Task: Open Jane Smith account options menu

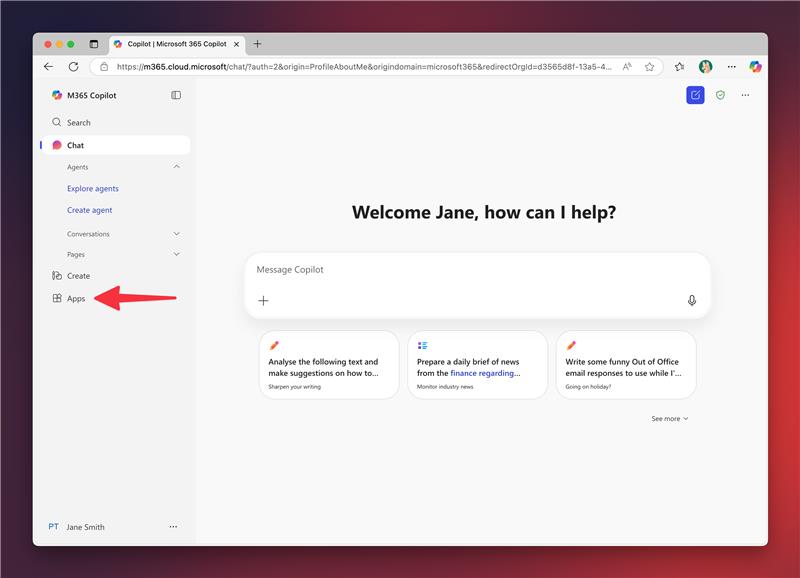Action: (x=173, y=526)
